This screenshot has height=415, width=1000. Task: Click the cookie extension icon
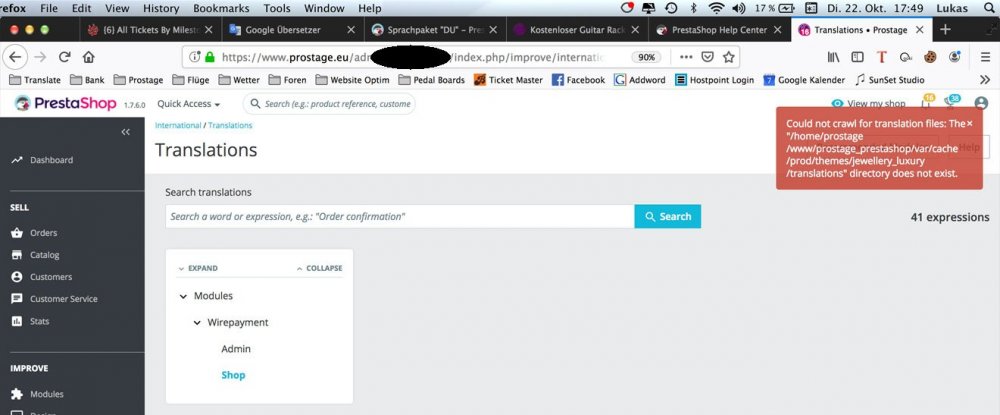930,57
